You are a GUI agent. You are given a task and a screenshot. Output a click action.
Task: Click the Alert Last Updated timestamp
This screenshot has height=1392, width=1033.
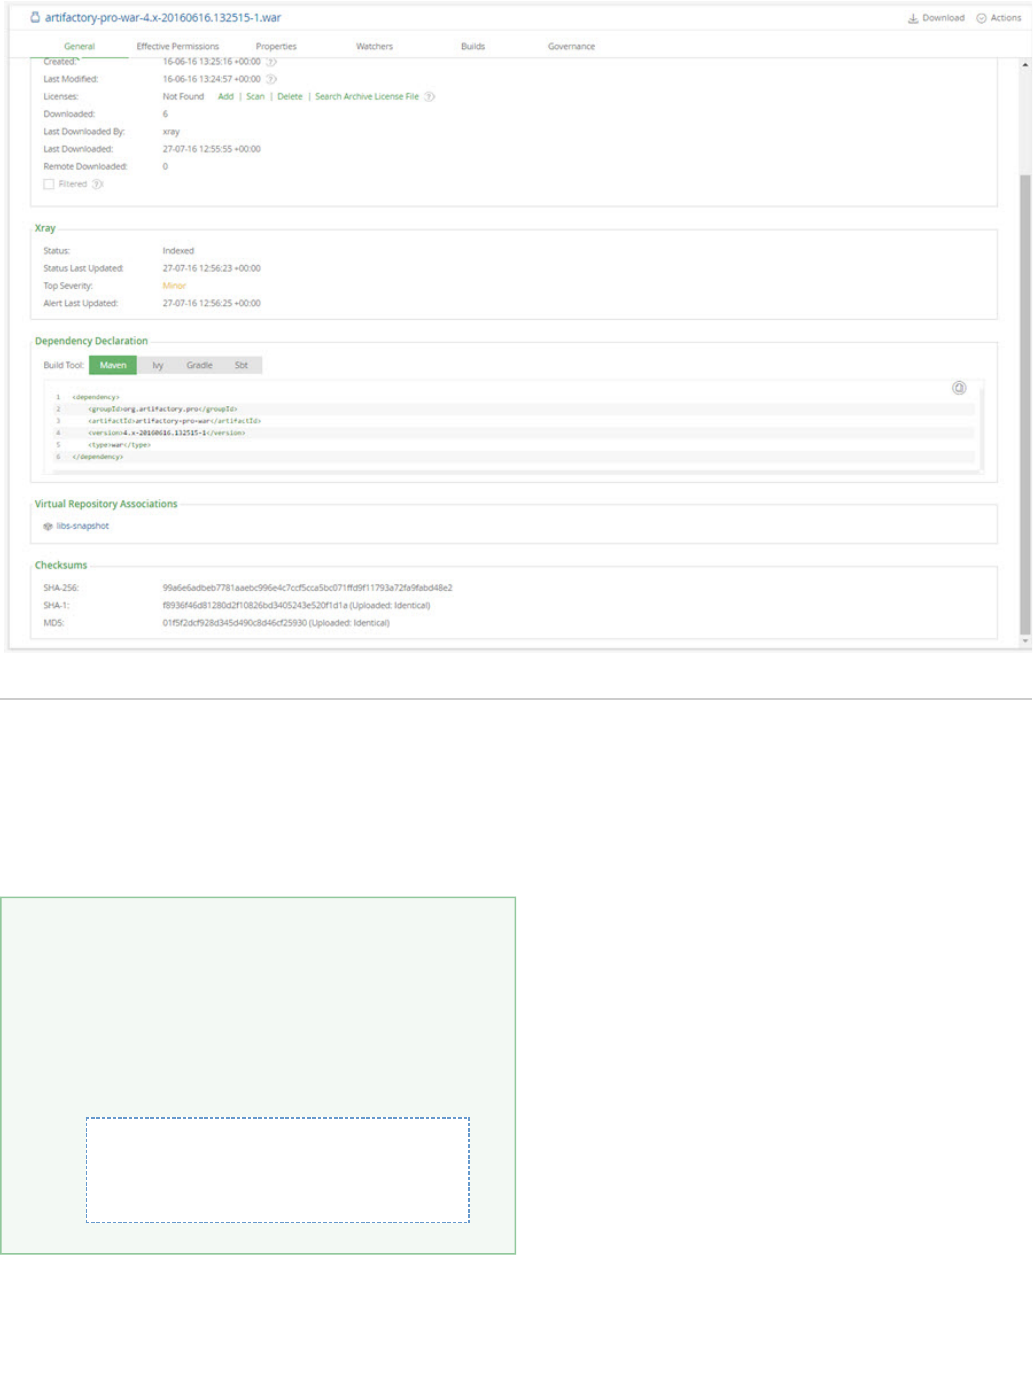point(211,303)
